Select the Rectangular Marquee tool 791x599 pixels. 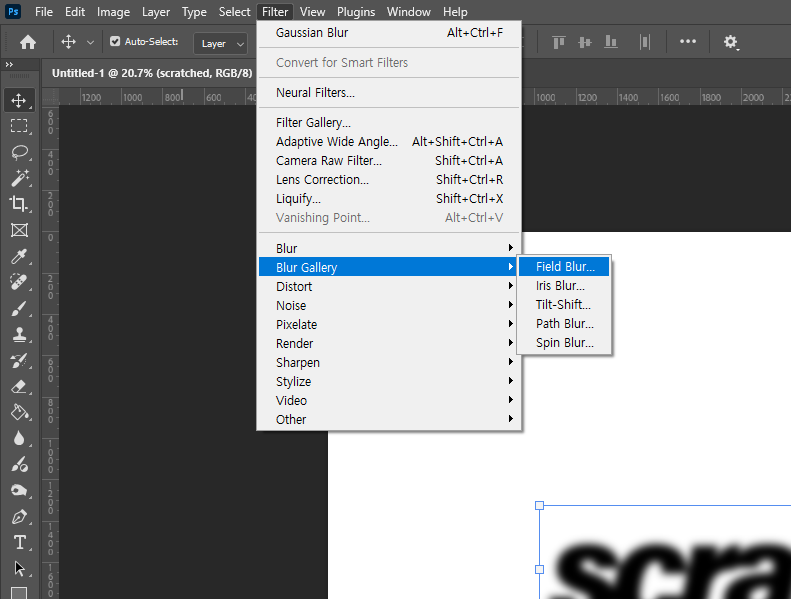pos(19,126)
